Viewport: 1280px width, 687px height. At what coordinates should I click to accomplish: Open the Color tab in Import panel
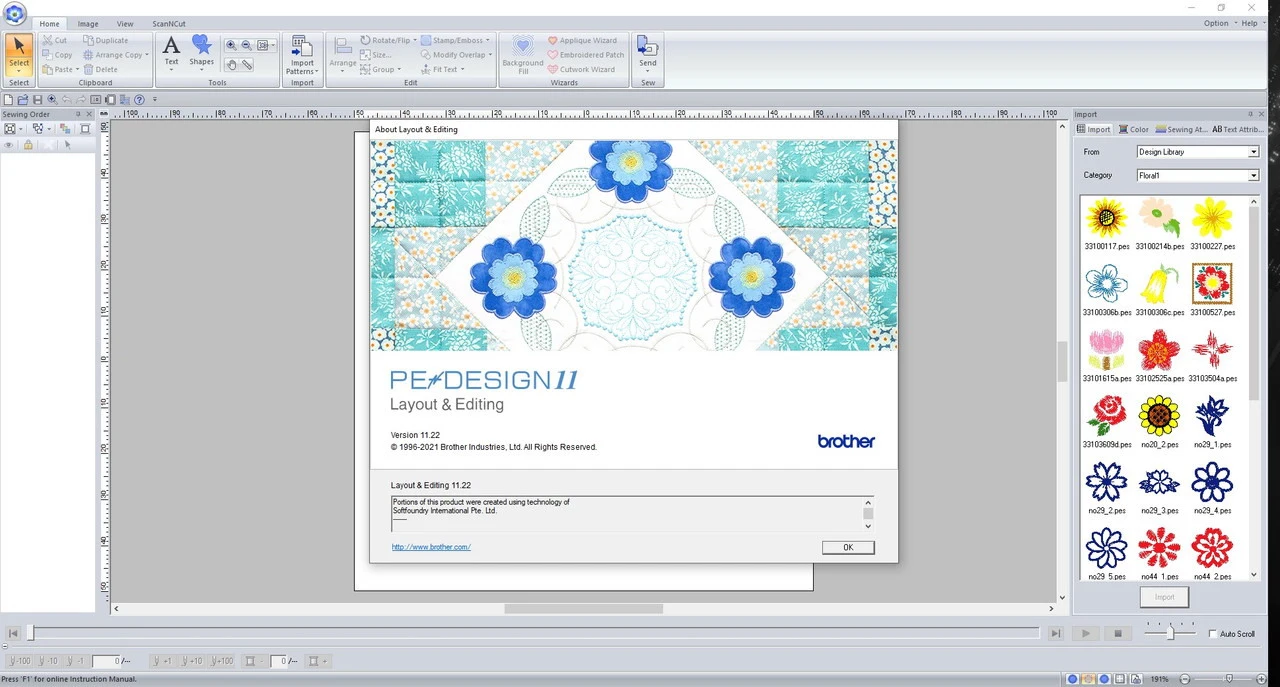pos(1134,129)
